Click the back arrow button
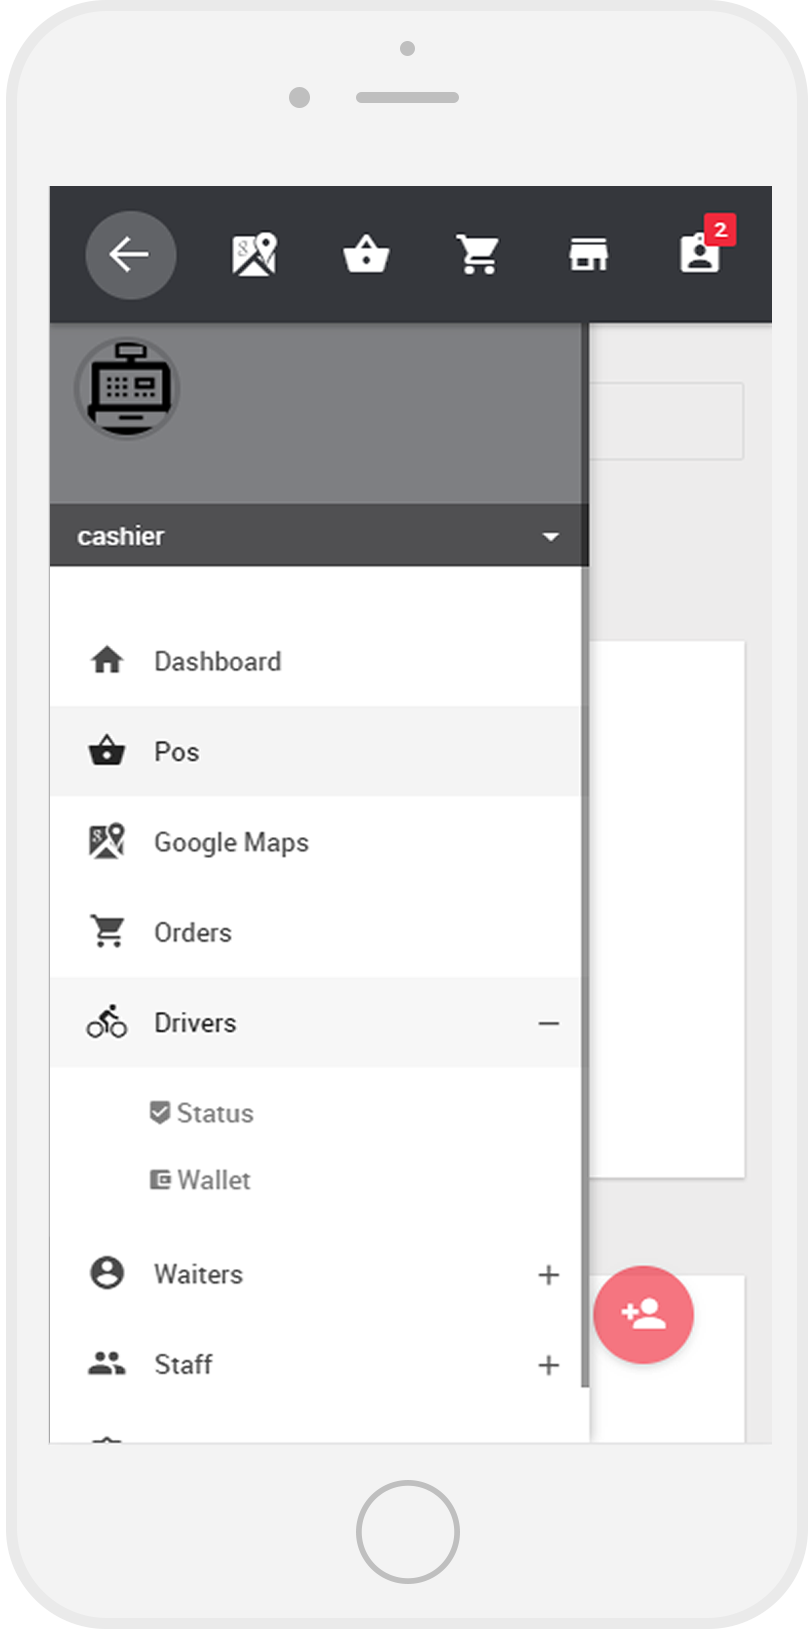The image size is (812, 1629). point(130,255)
